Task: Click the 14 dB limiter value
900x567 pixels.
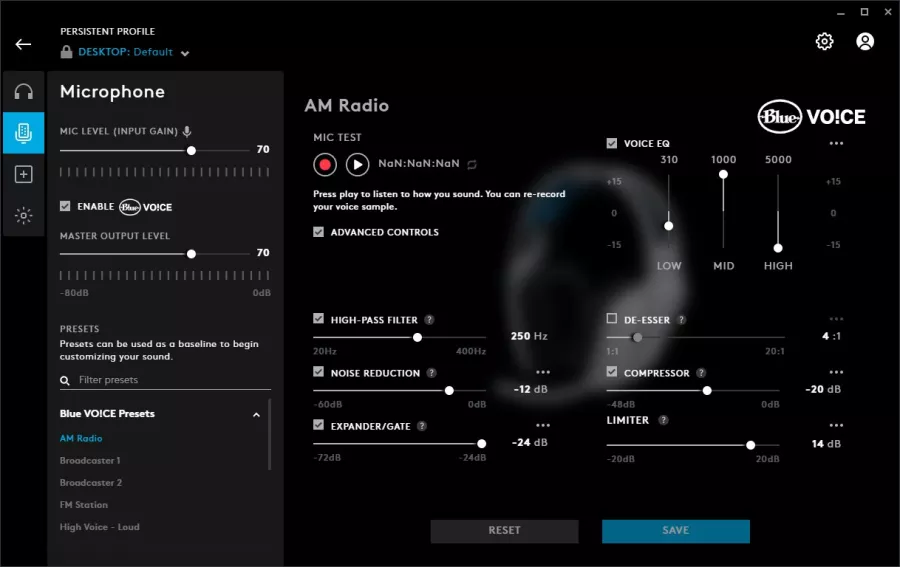Action: (827, 444)
